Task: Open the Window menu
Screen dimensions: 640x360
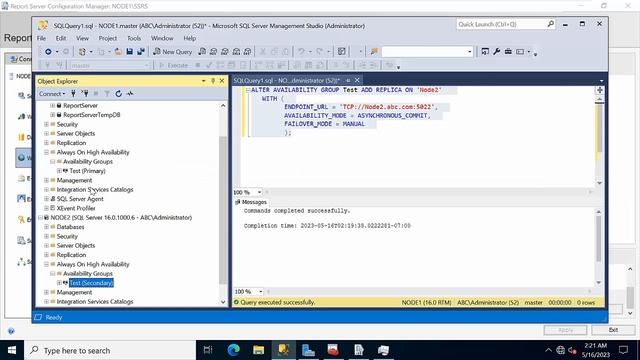Action: (x=162, y=38)
